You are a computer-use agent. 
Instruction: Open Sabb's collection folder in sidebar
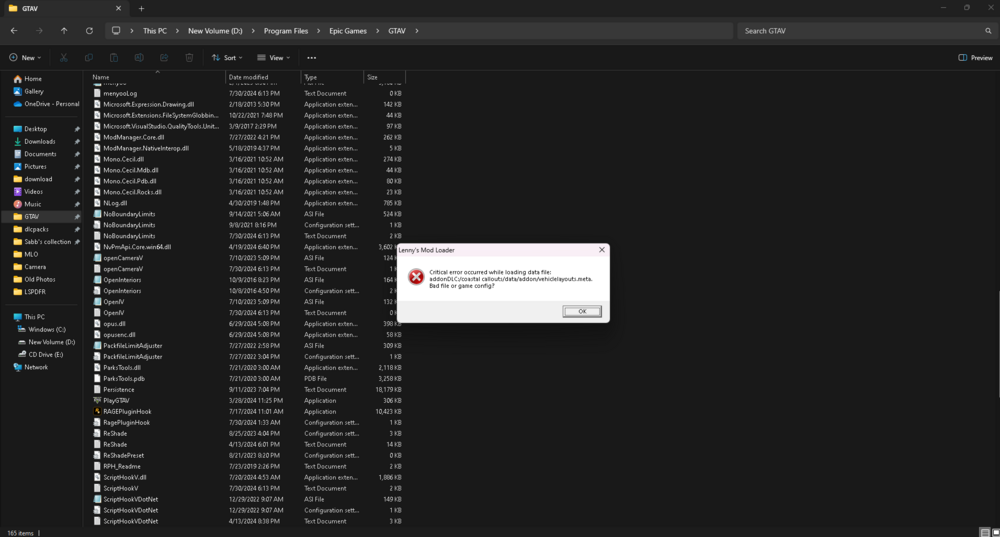pos(42,242)
